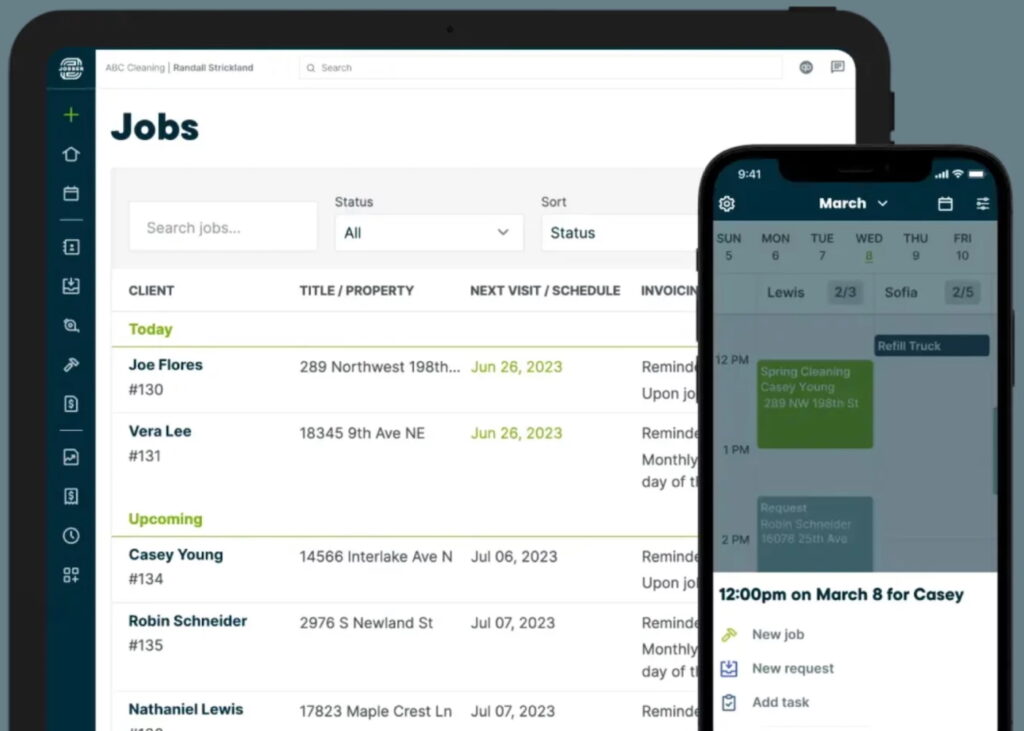Viewport: 1024px width, 731px height.
Task: Expand the March month selector on phone
Action: pyautogui.click(x=853, y=203)
